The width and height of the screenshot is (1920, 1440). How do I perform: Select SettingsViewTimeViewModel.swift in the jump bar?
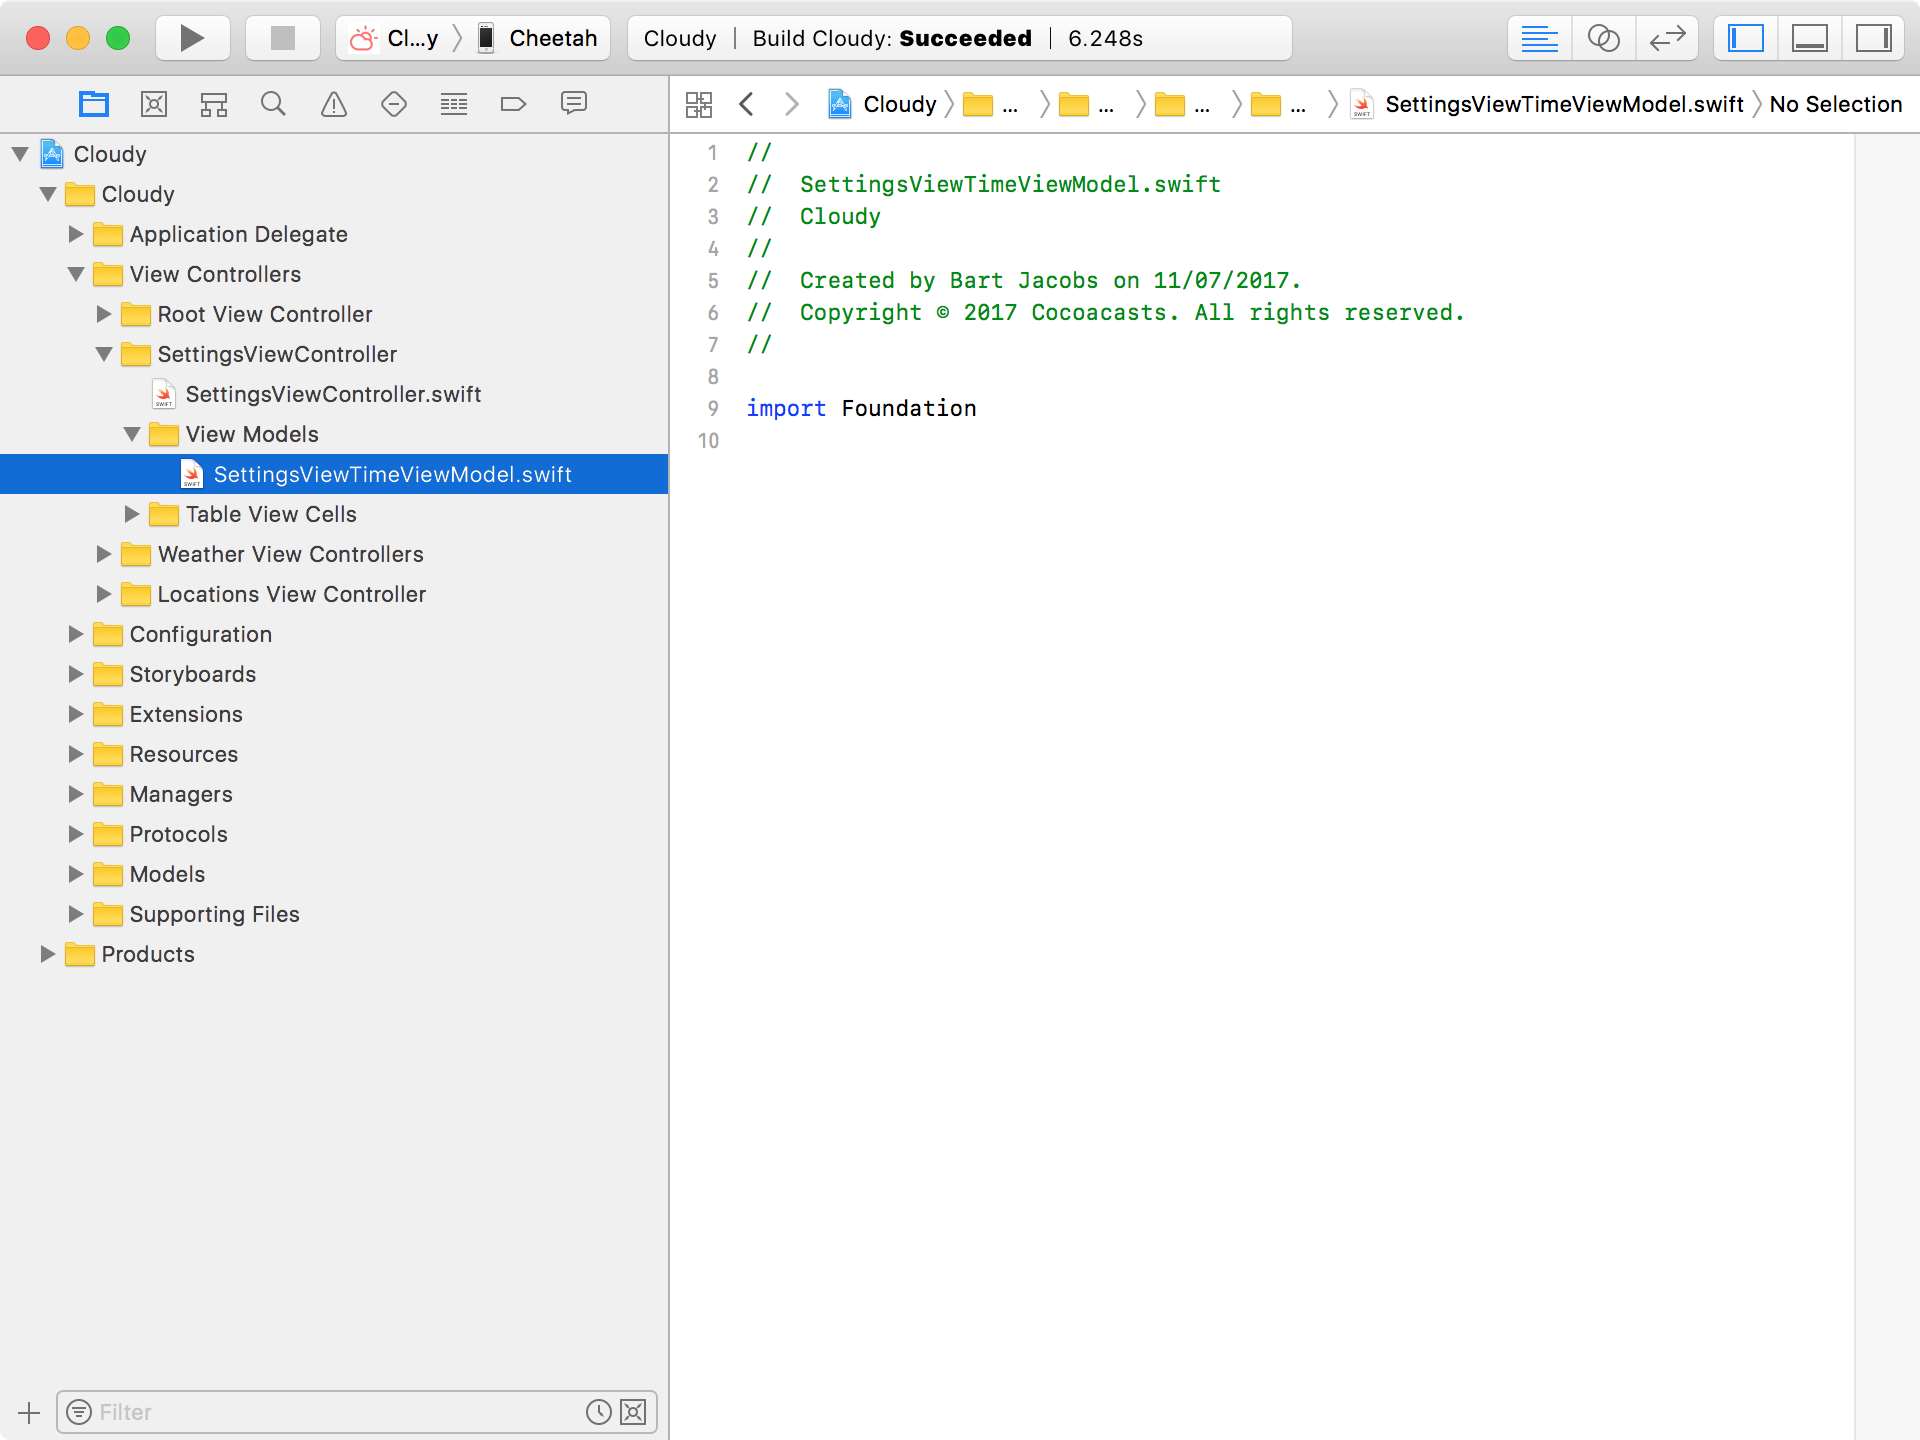point(1546,104)
